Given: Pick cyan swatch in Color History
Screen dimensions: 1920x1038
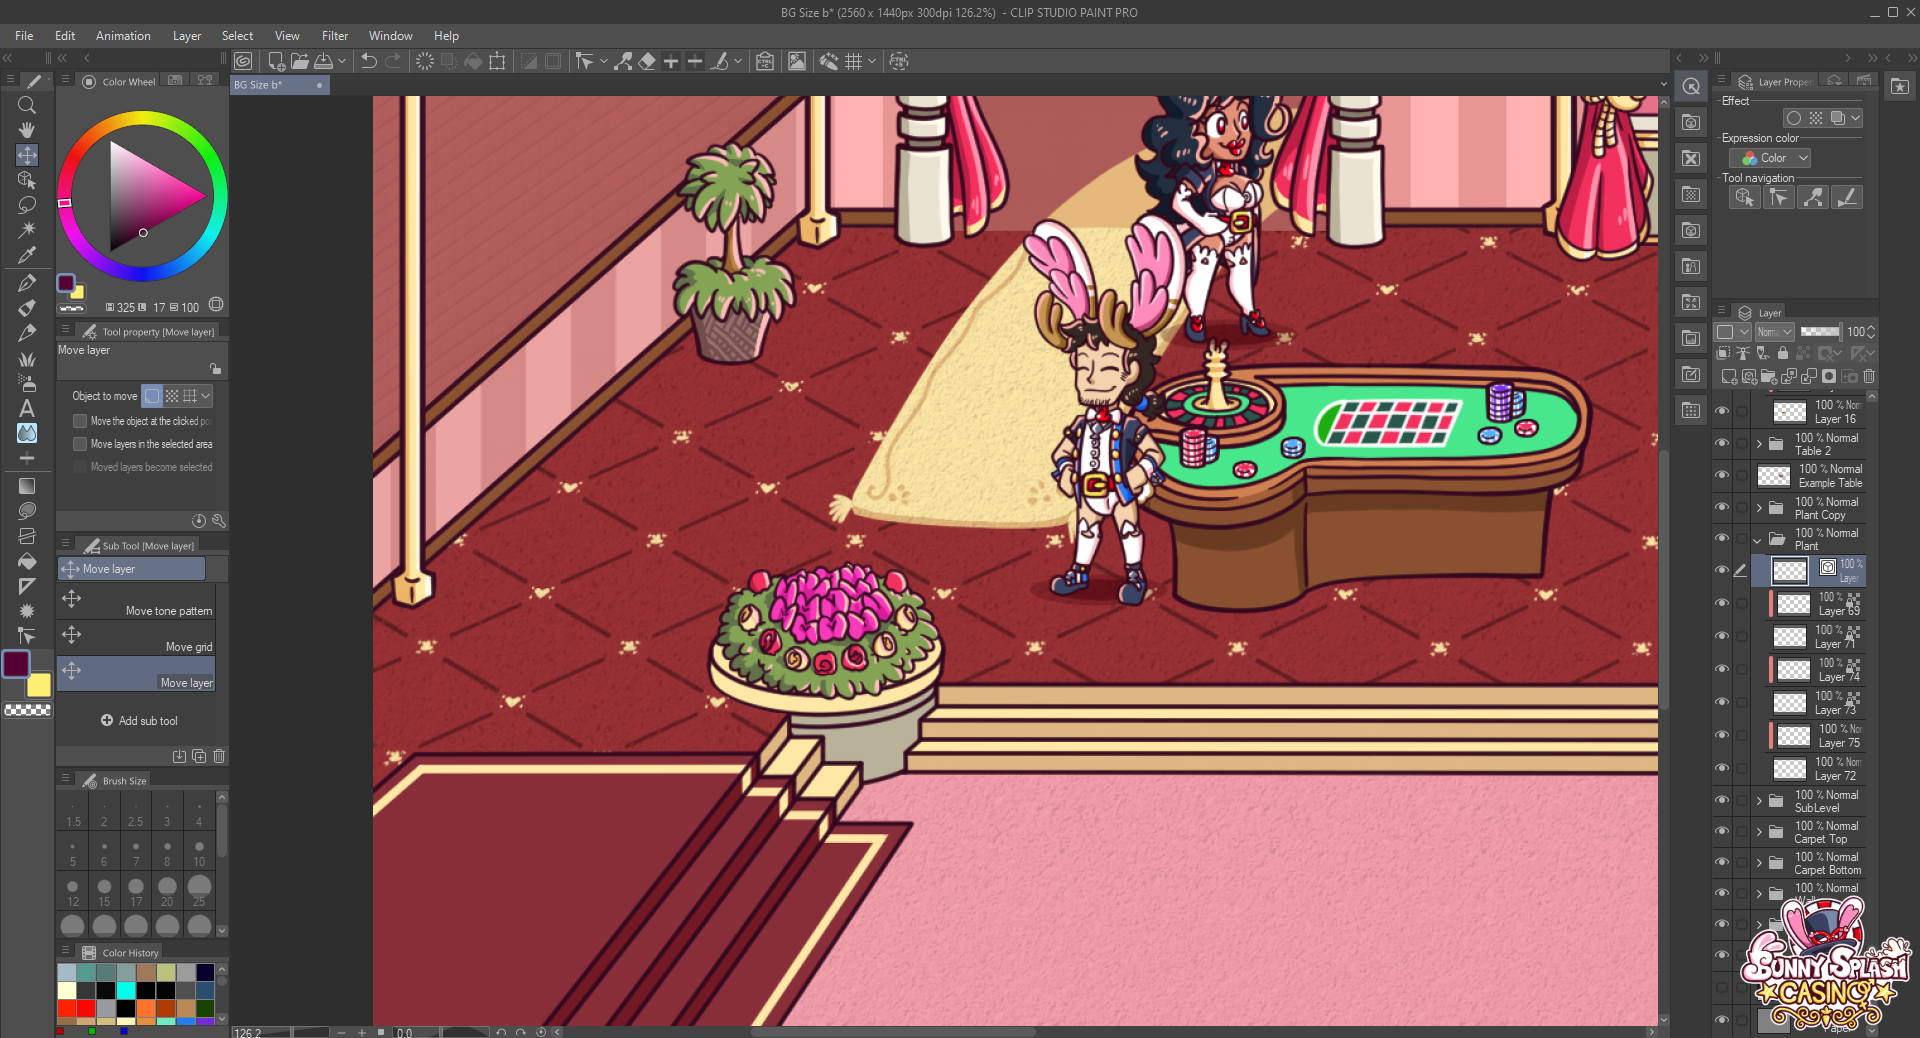Looking at the screenshot, I should (x=126, y=990).
